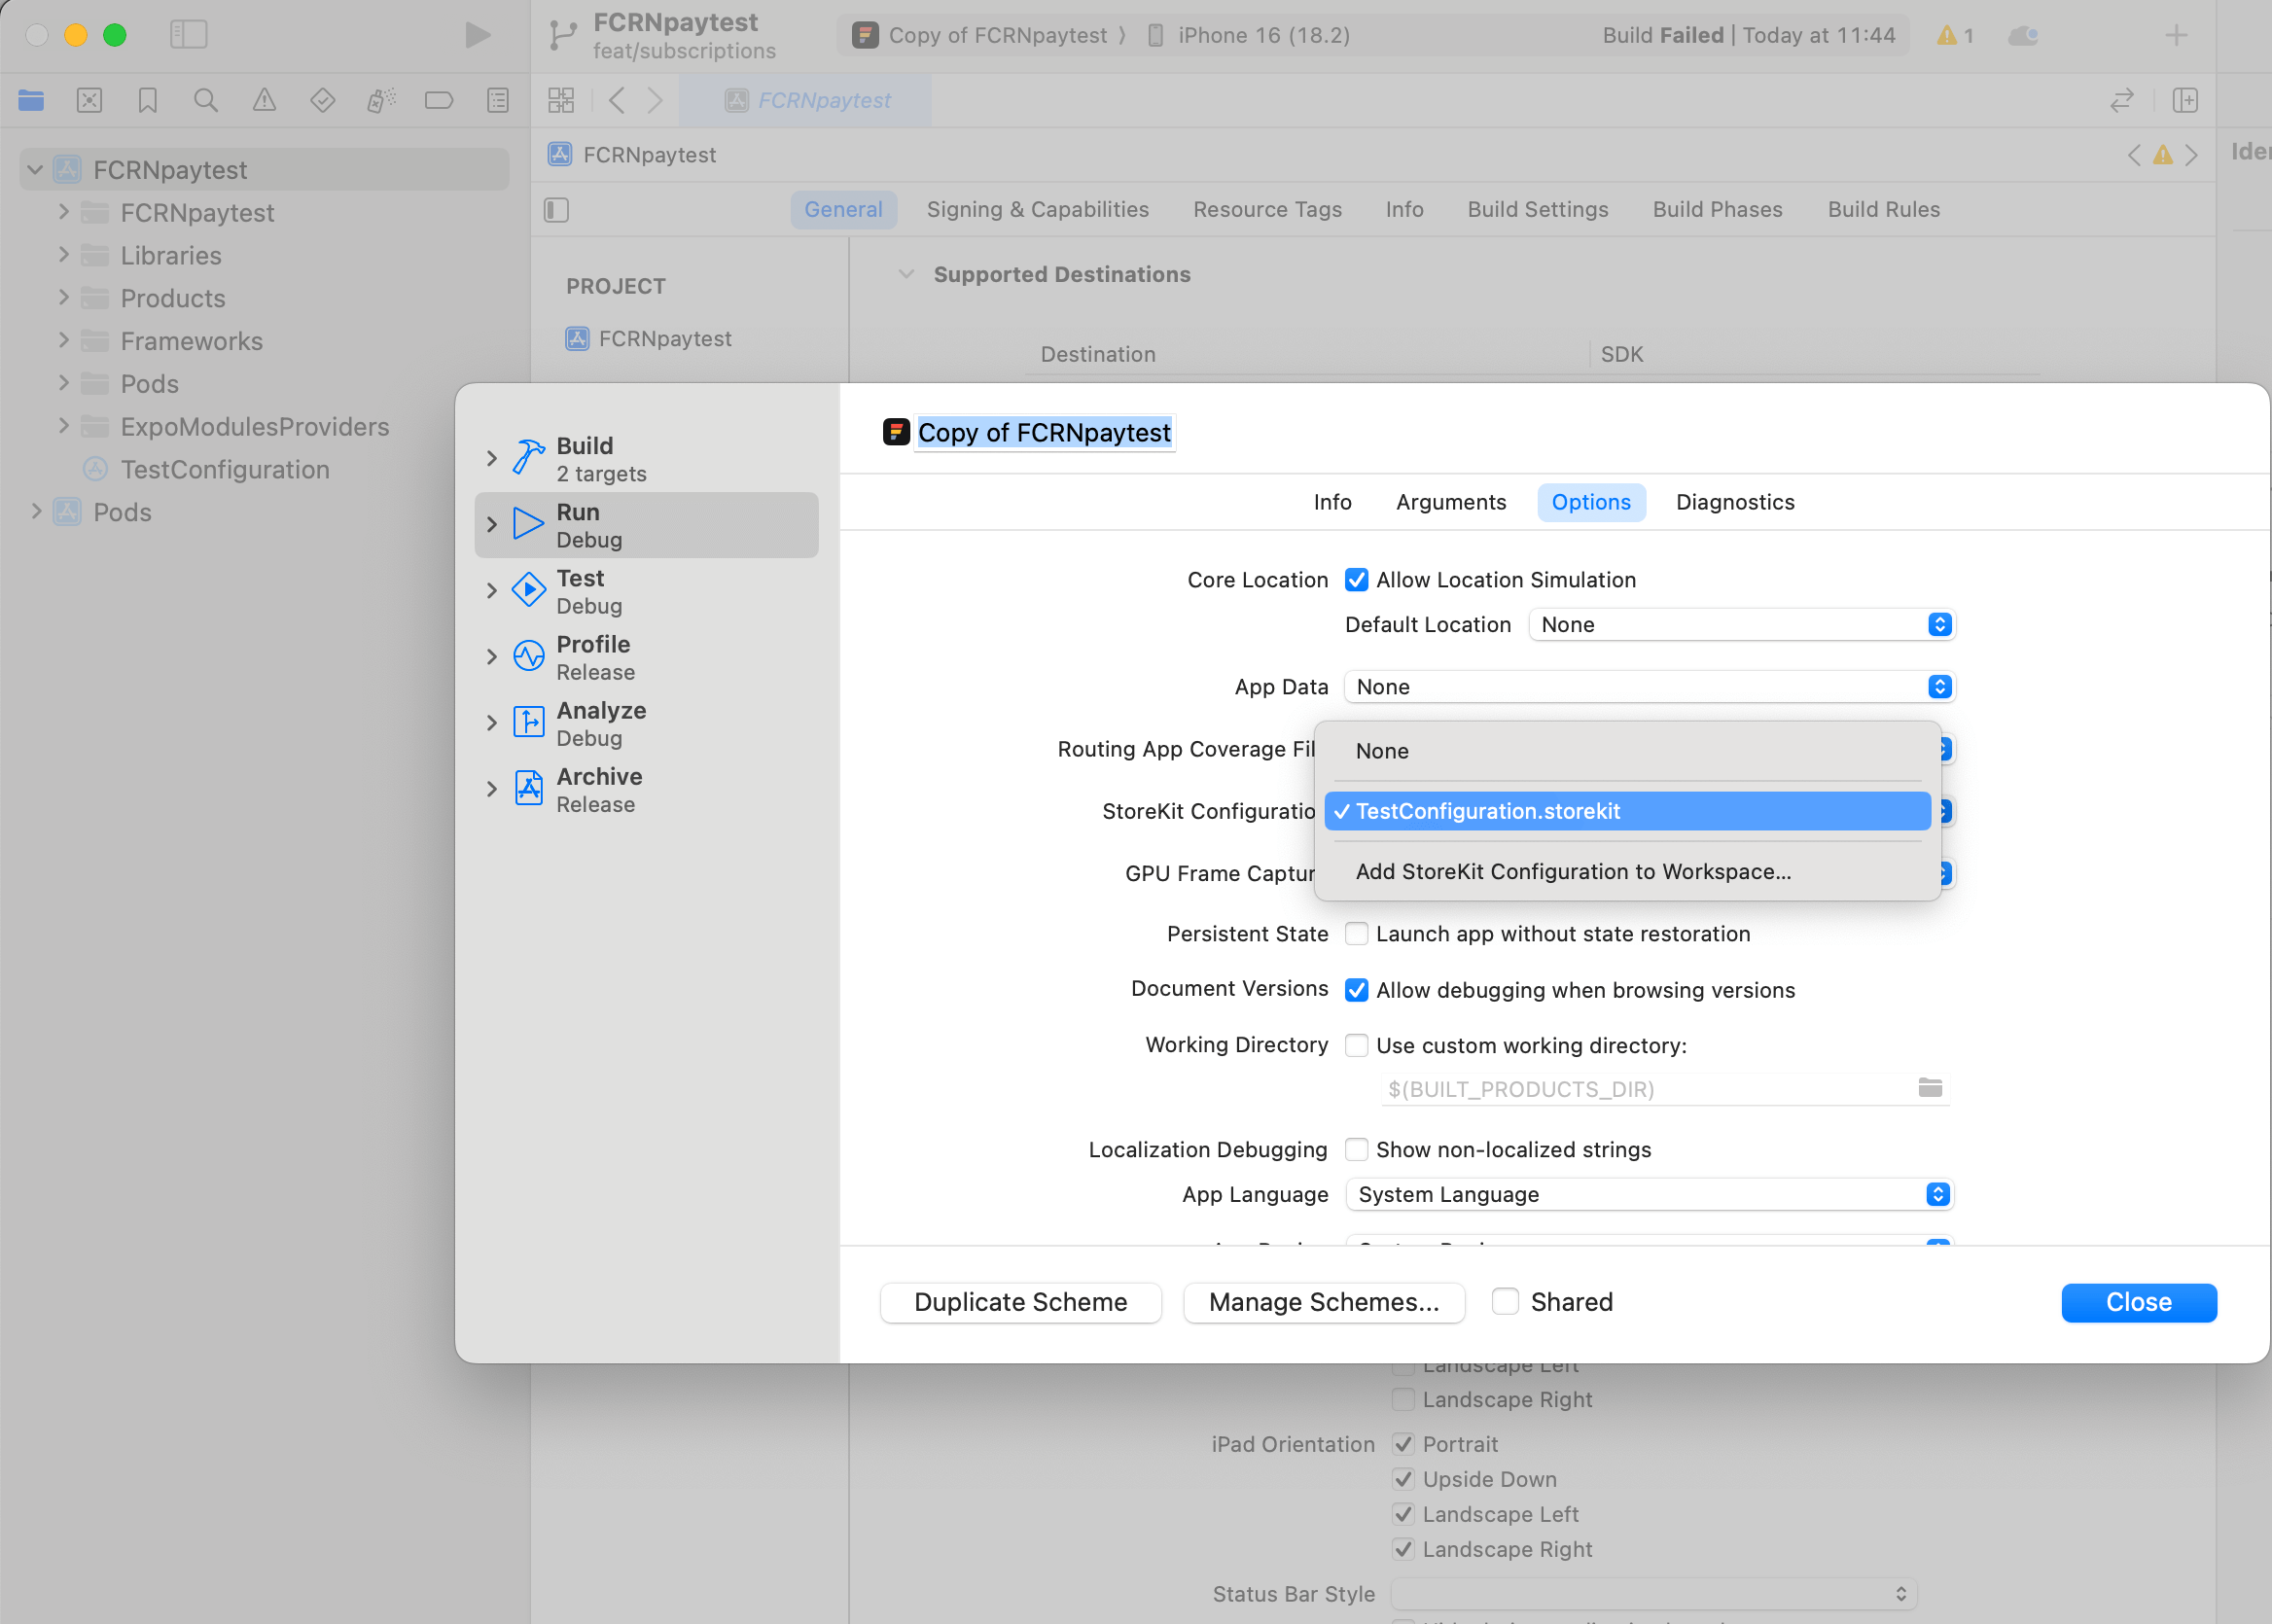Open the Bookmark navigator
2272x1624 pixels.
click(147, 100)
